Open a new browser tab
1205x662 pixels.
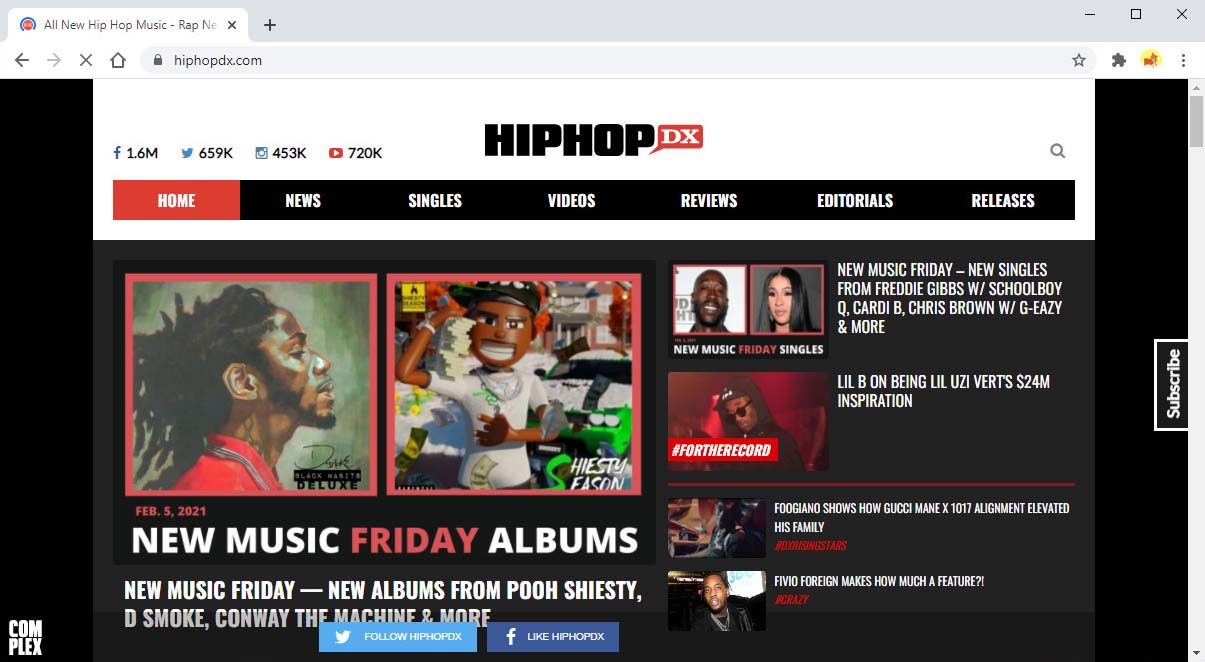coord(269,25)
